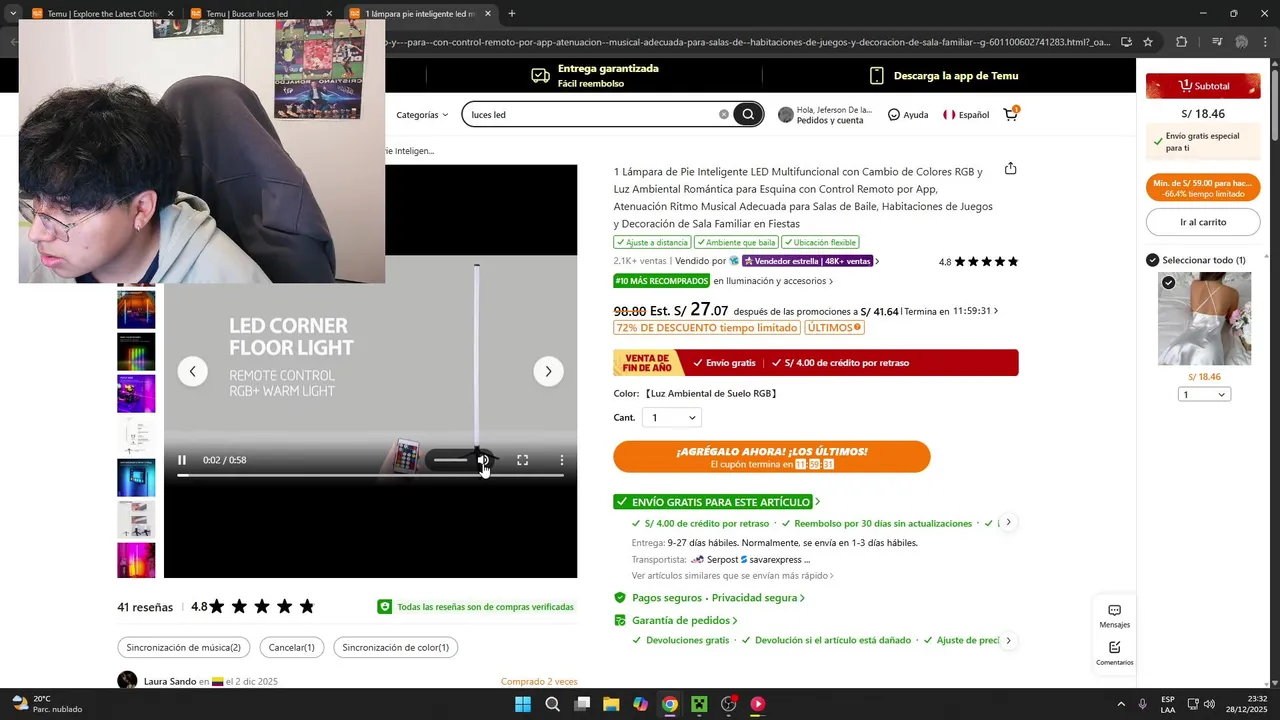This screenshot has height=720, width=1280.
Task: Open the '#10 Más recomprados' ranking link
Action: 723,281
